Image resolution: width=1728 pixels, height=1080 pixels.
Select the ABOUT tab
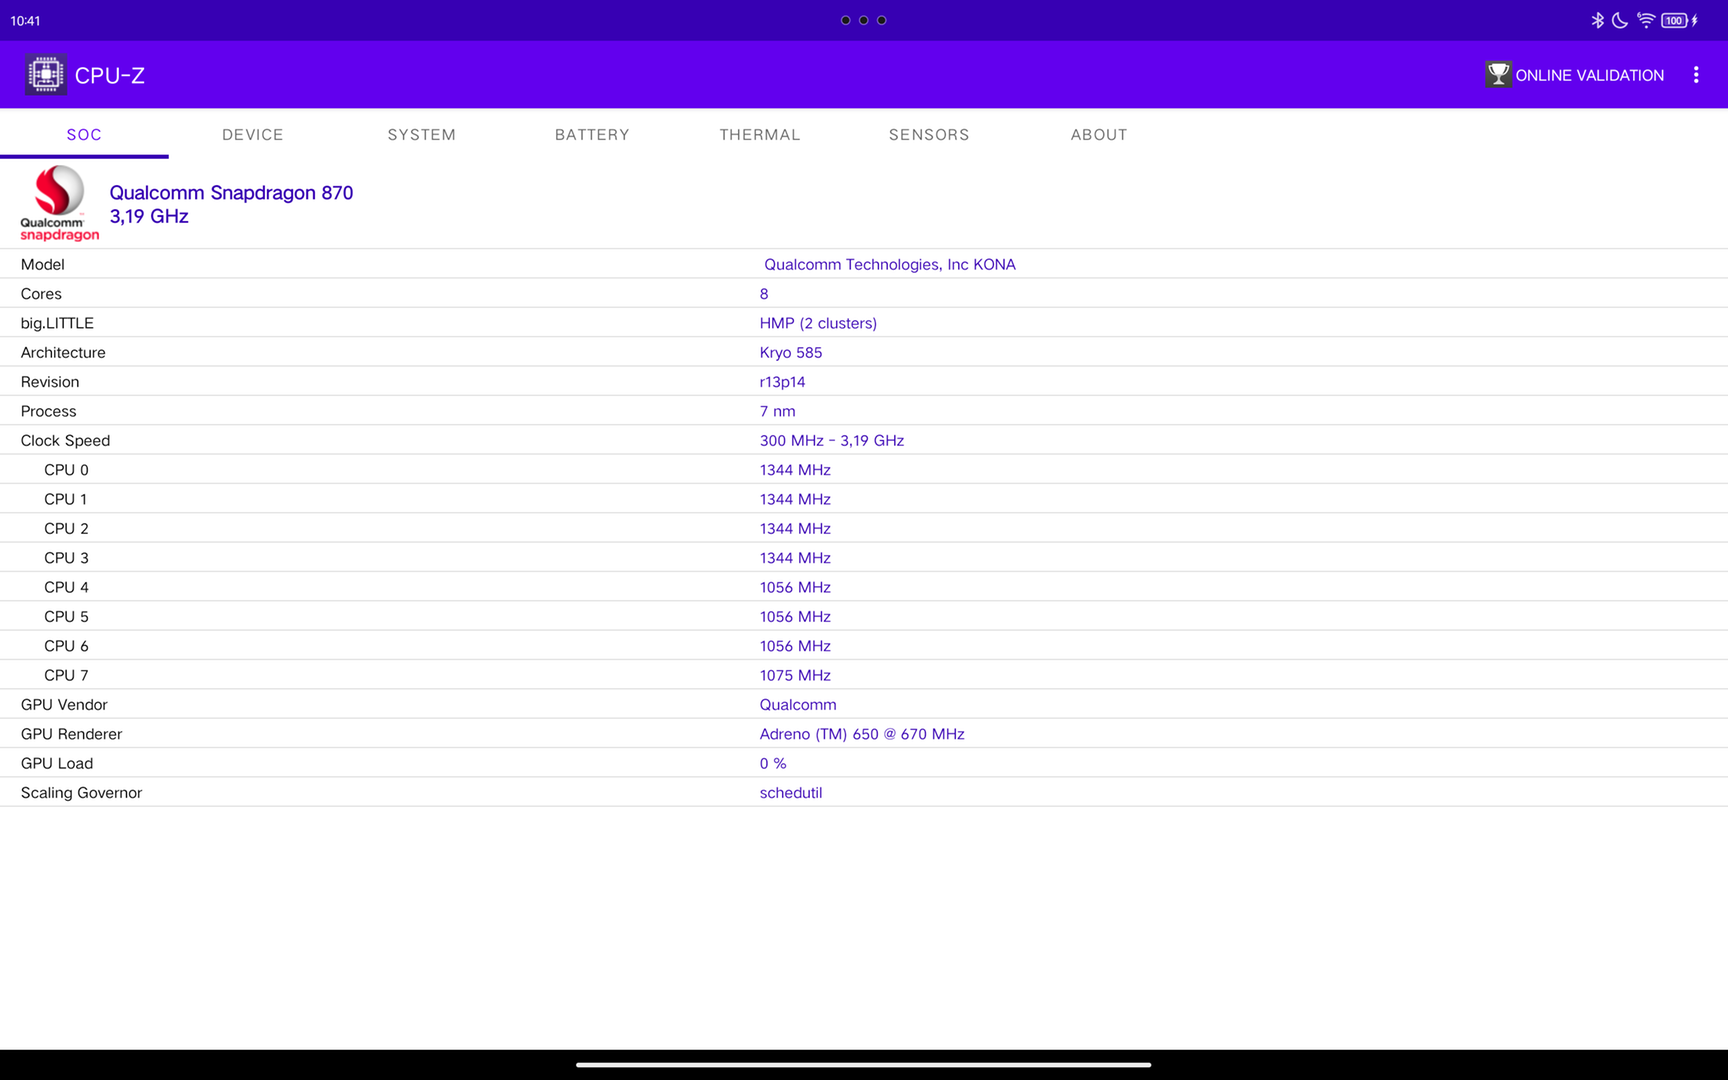[x=1099, y=134]
